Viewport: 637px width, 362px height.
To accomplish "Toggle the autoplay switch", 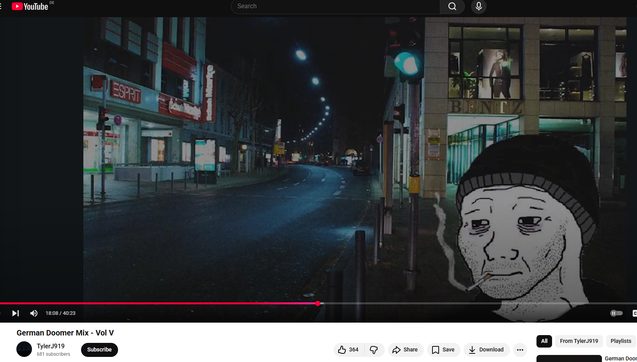I will [616, 313].
